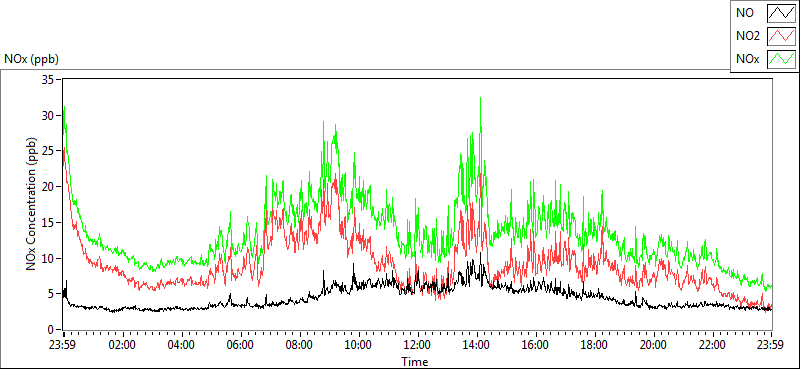800x369 pixels.
Task: Click the starting 23:59 time label
Action: (63, 345)
